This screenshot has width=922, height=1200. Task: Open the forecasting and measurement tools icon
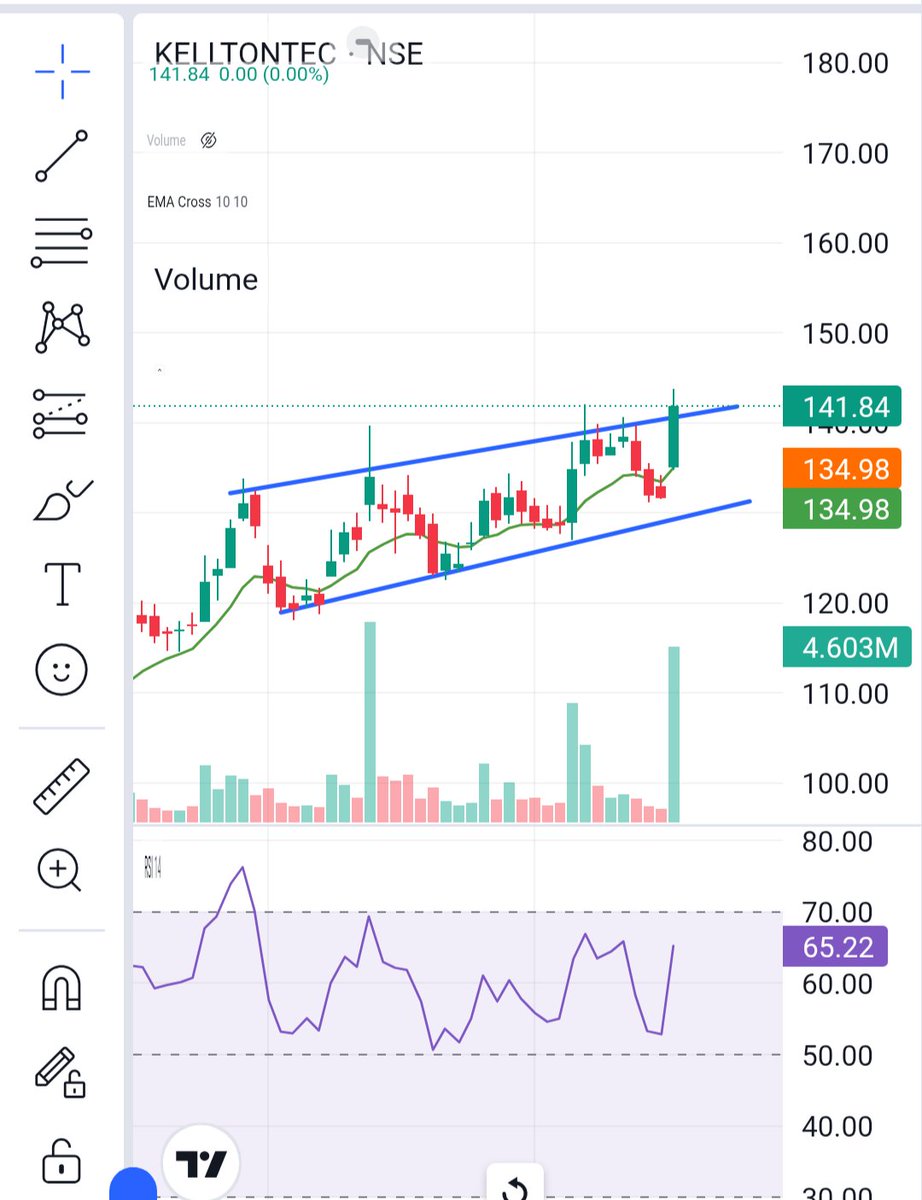(62, 413)
